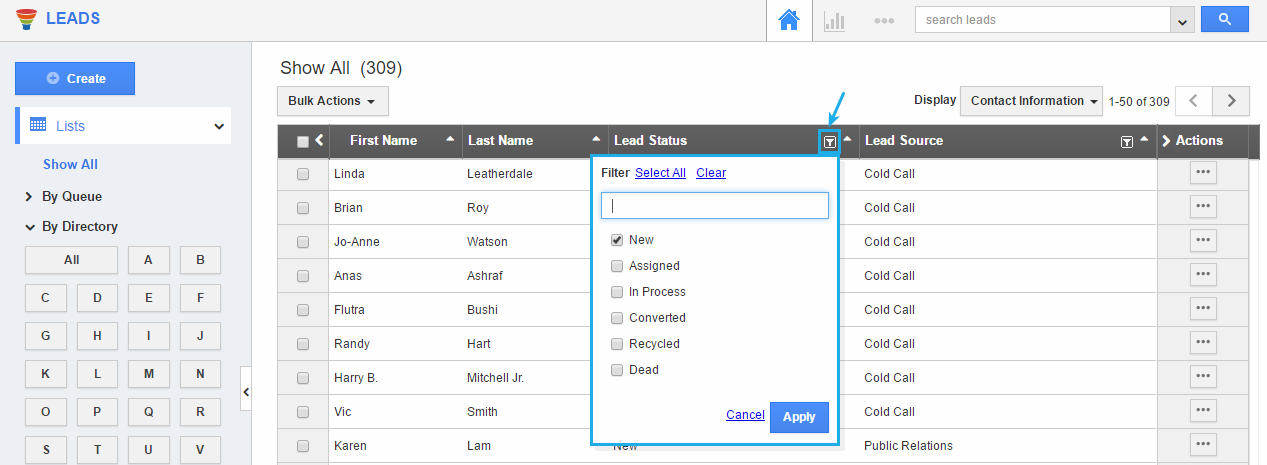
Task: Check the Converted status filter option
Action: pos(617,318)
